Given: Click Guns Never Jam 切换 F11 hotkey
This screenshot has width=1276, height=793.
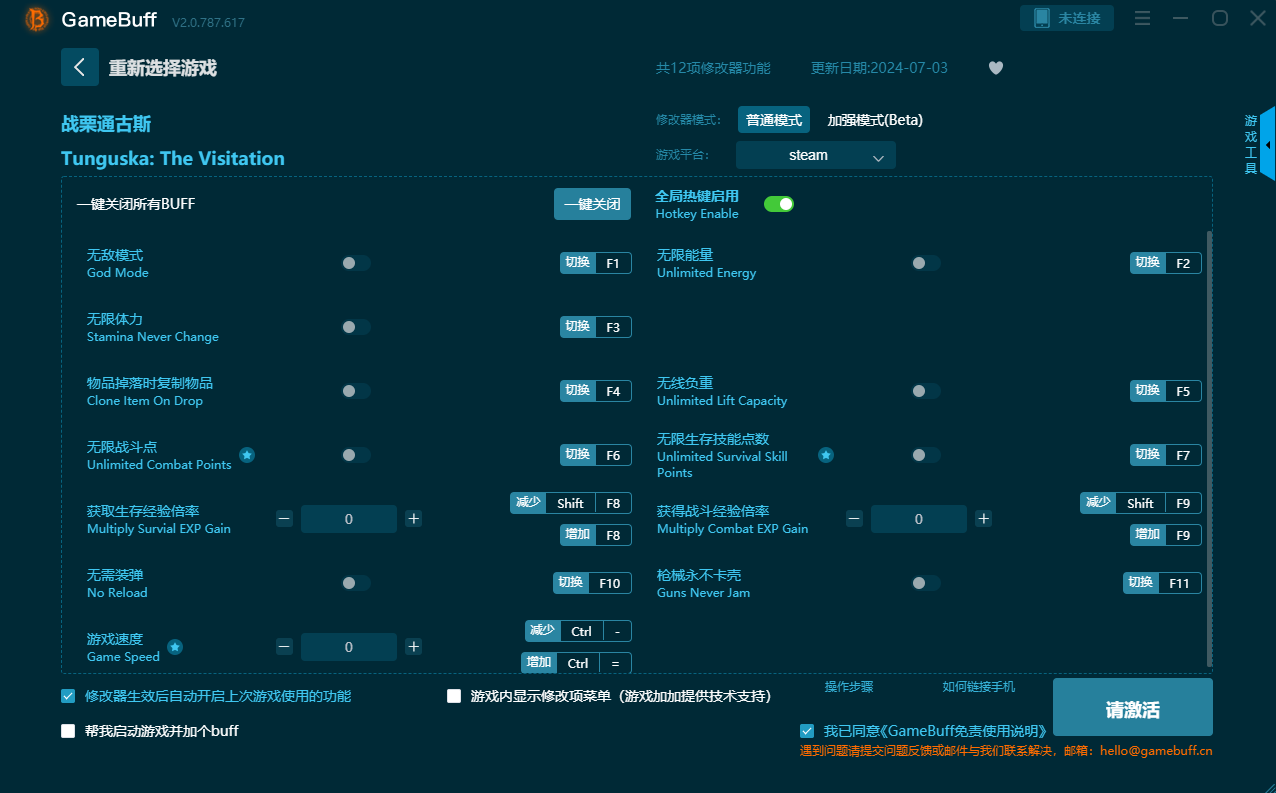Looking at the screenshot, I should (1162, 583).
